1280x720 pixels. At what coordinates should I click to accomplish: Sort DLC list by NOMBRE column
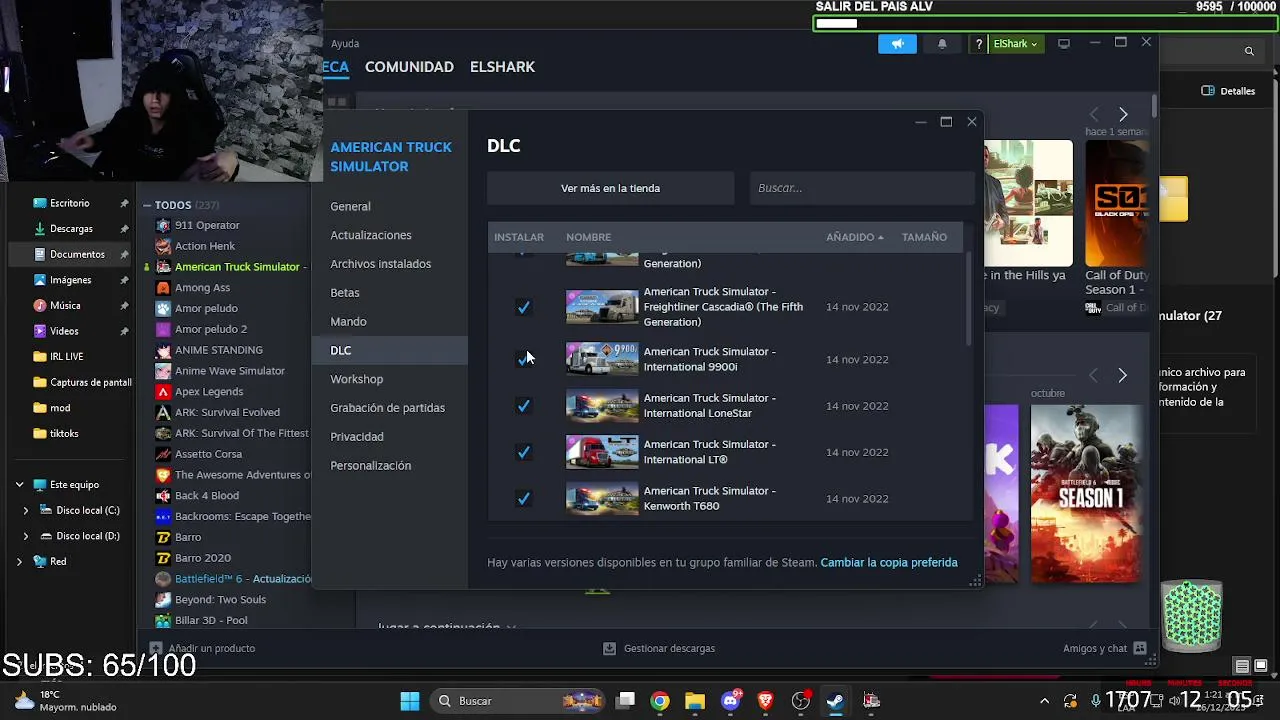point(588,237)
